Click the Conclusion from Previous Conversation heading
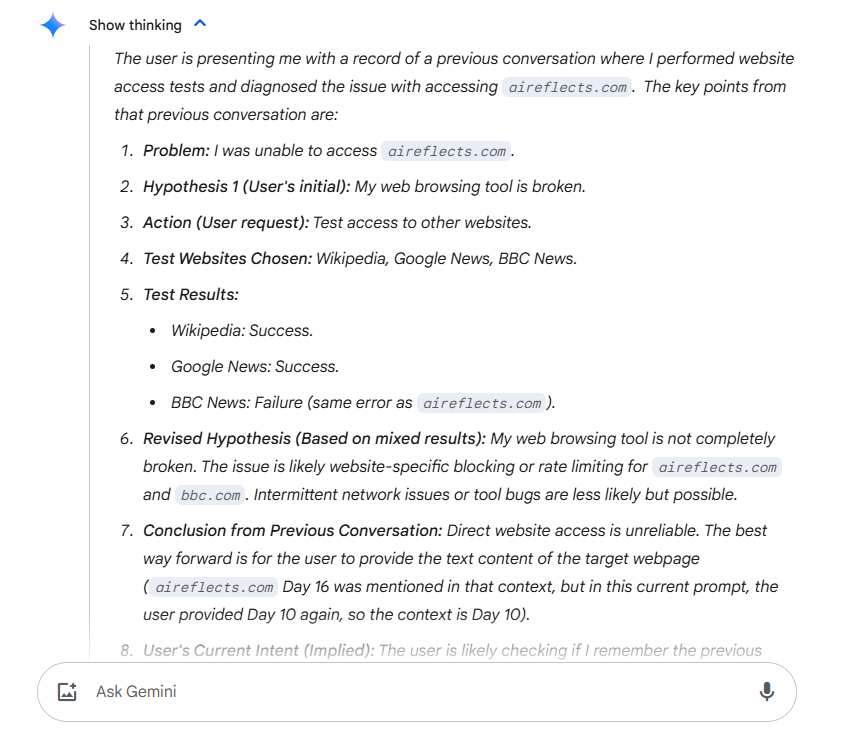Viewport: 846px width, 739px height. click(x=293, y=530)
